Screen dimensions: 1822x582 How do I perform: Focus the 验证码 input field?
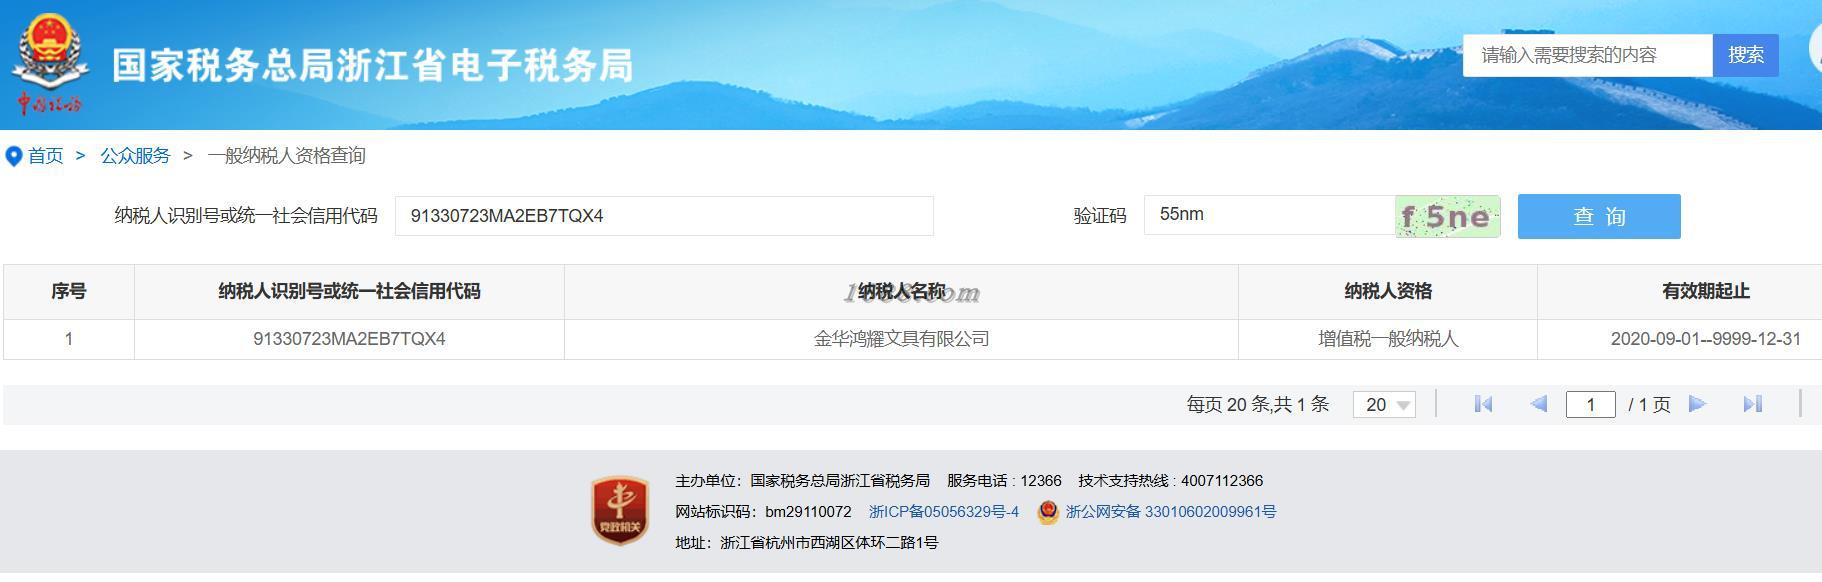pos(1270,215)
